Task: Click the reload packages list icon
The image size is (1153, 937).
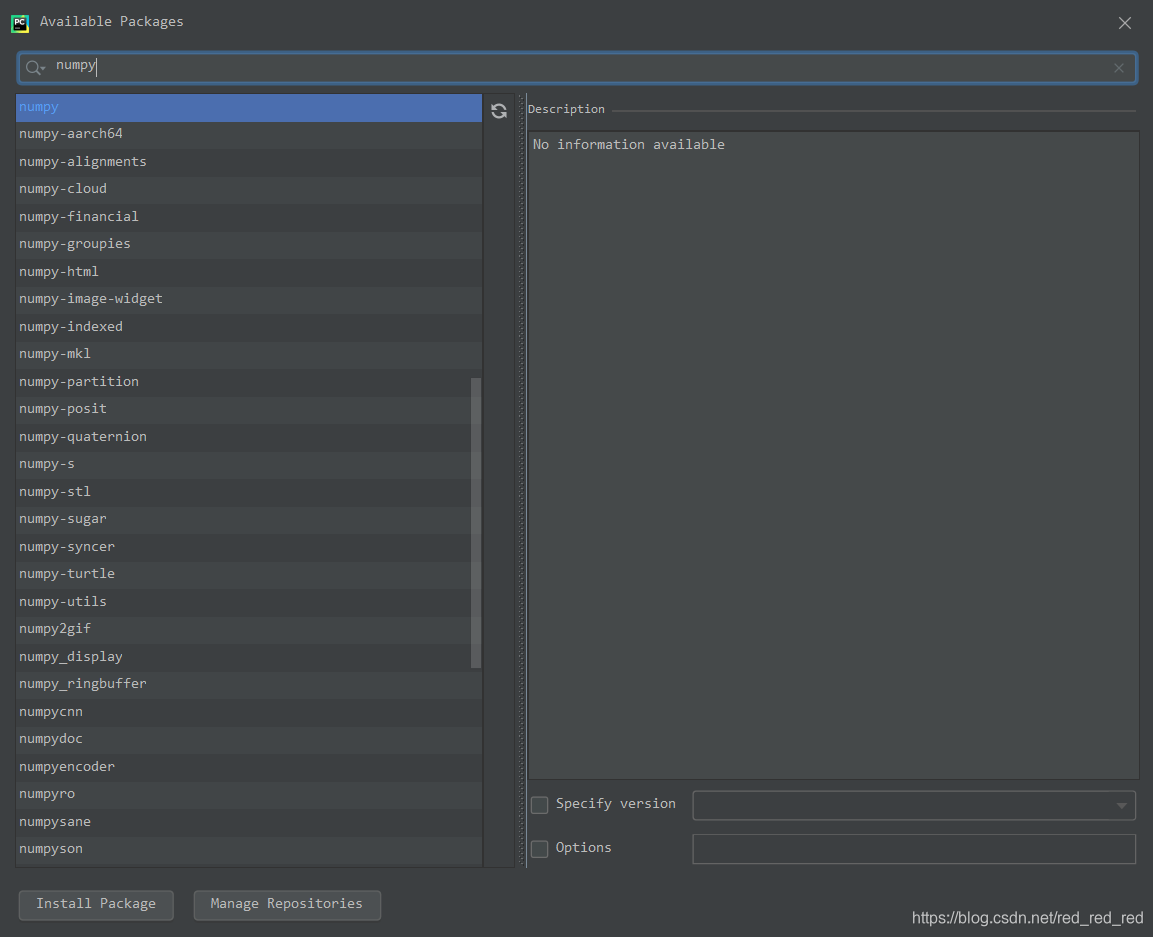Action: click(x=499, y=111)
